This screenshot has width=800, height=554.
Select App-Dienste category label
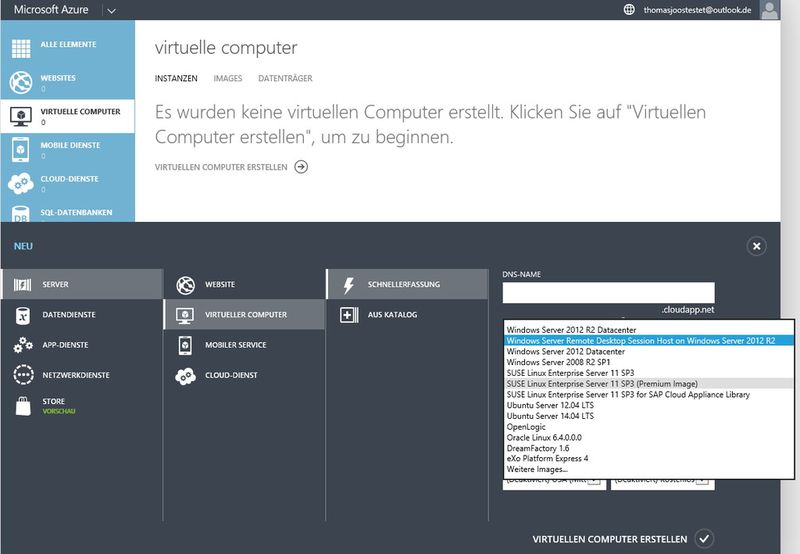(65, 345)
